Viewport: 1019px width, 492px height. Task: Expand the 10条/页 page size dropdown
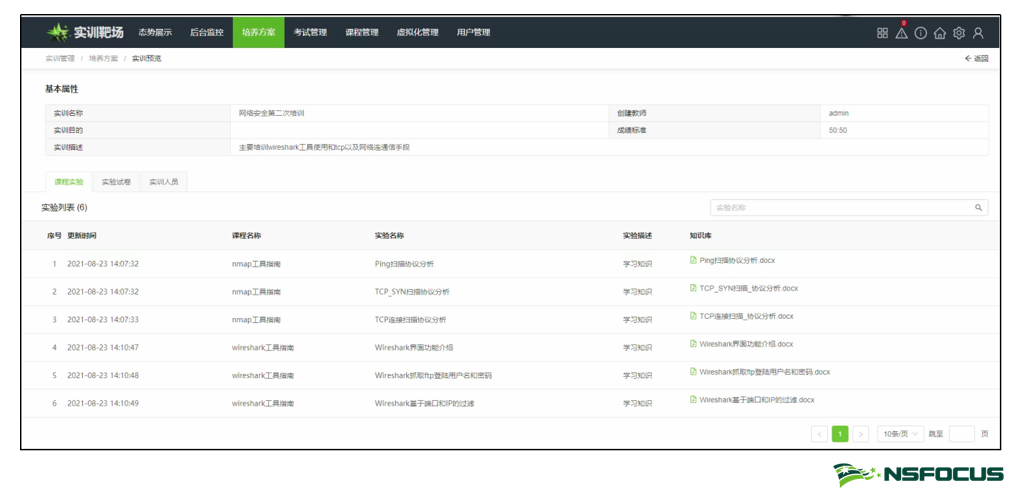[x=900, y=434]
